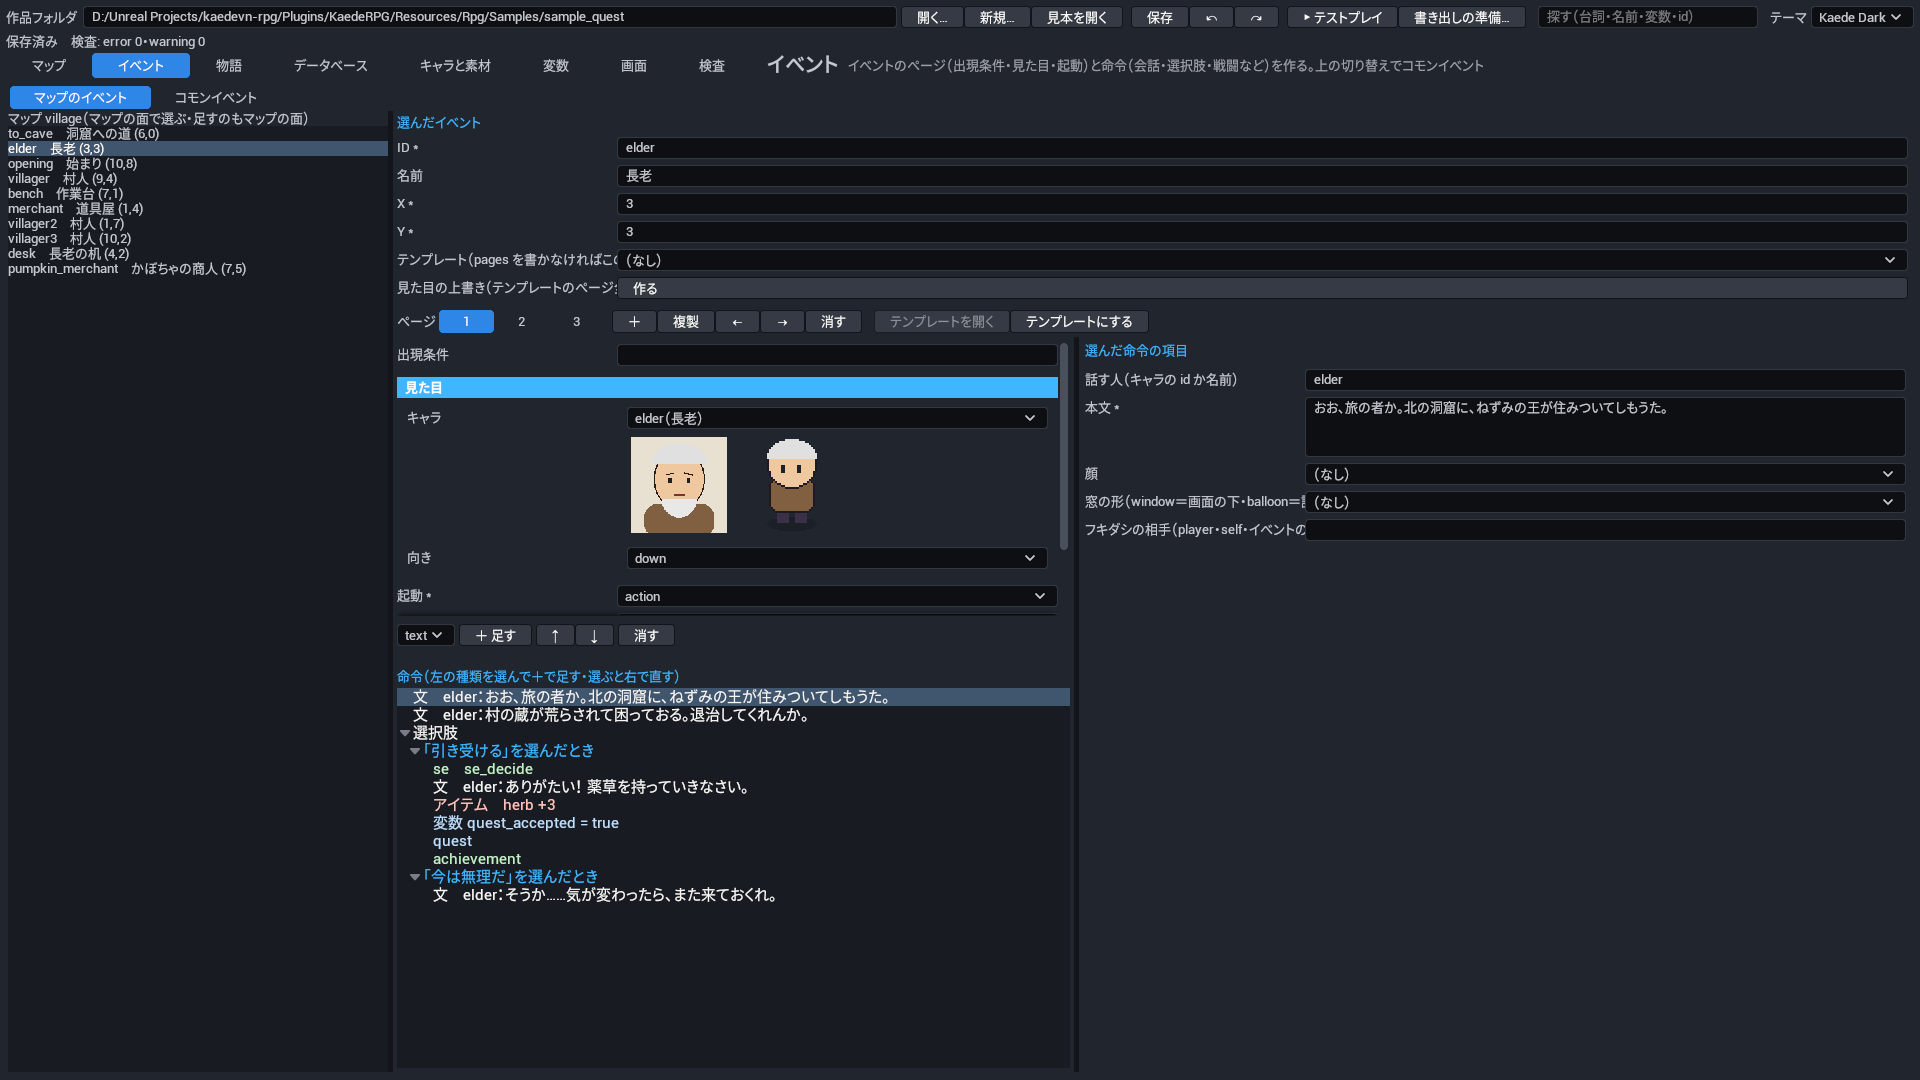1920x1080 pixels.
Task: Move command down with ↓ button
Action: tap(594, 635)
